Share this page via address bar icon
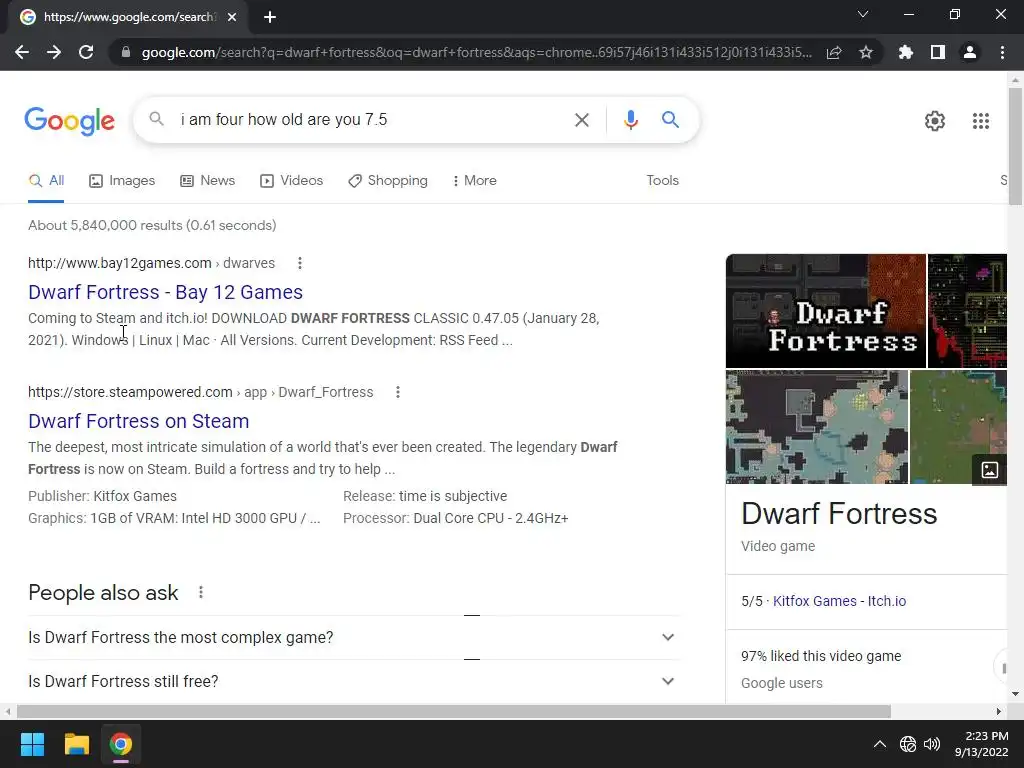This screenshot has height=768, width=1024. [x=834, y=52]
